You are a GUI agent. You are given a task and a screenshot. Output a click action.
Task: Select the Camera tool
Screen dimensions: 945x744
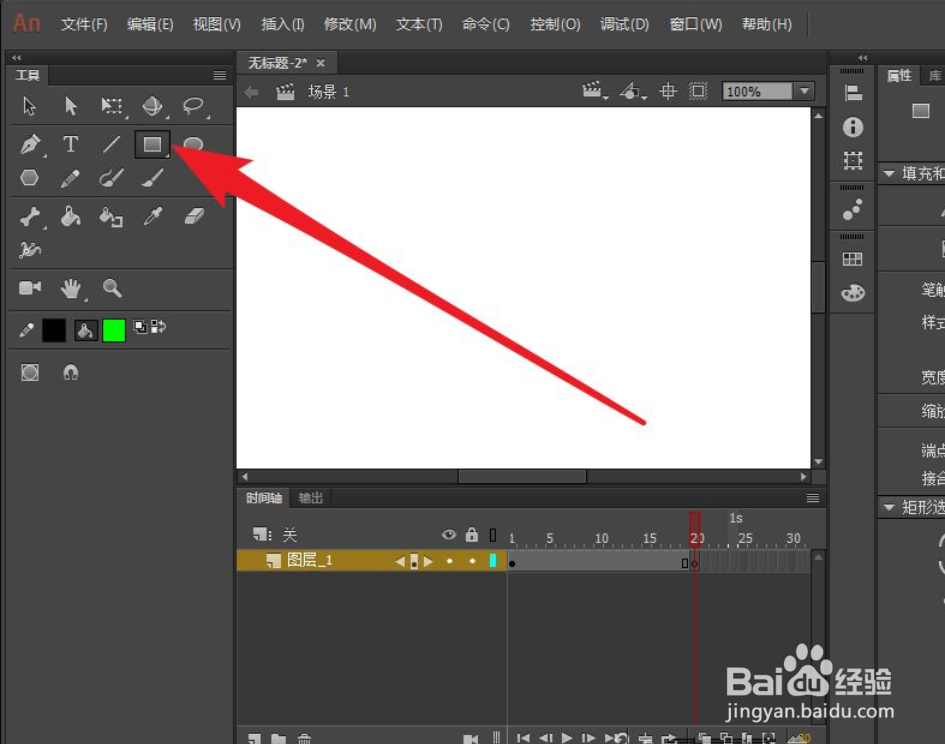pos(30,288)
